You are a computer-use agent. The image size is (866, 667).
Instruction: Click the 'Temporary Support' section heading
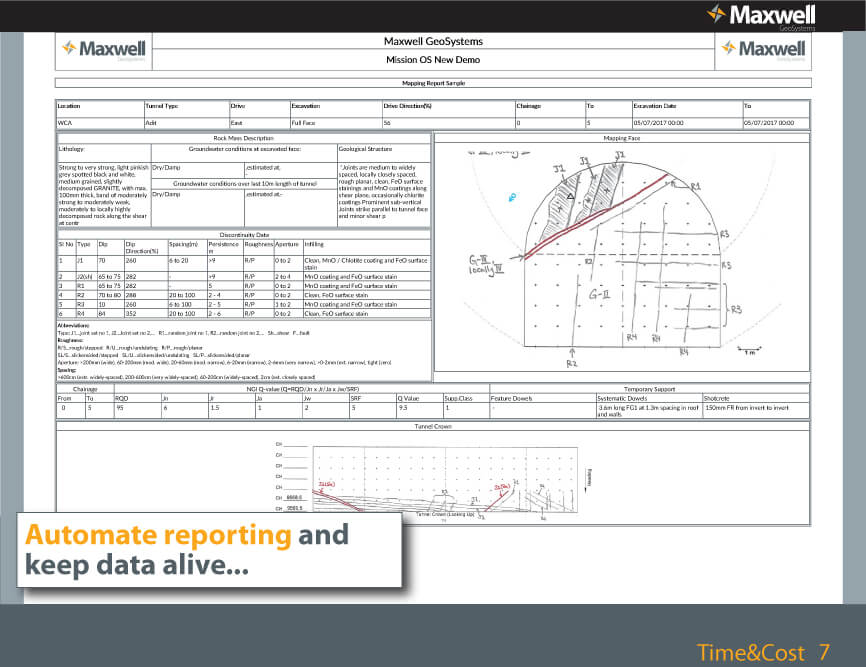click(x=649, y=389)
